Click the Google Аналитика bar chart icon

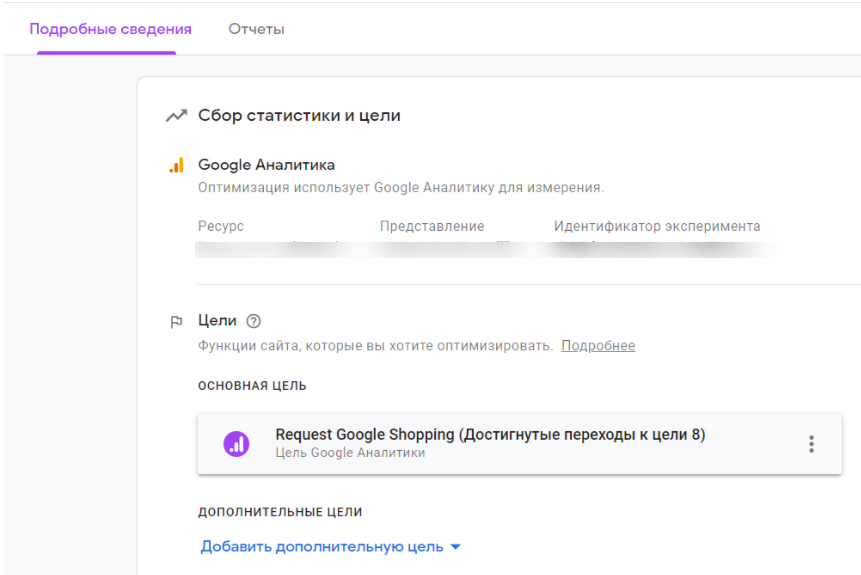coord(176,165)
